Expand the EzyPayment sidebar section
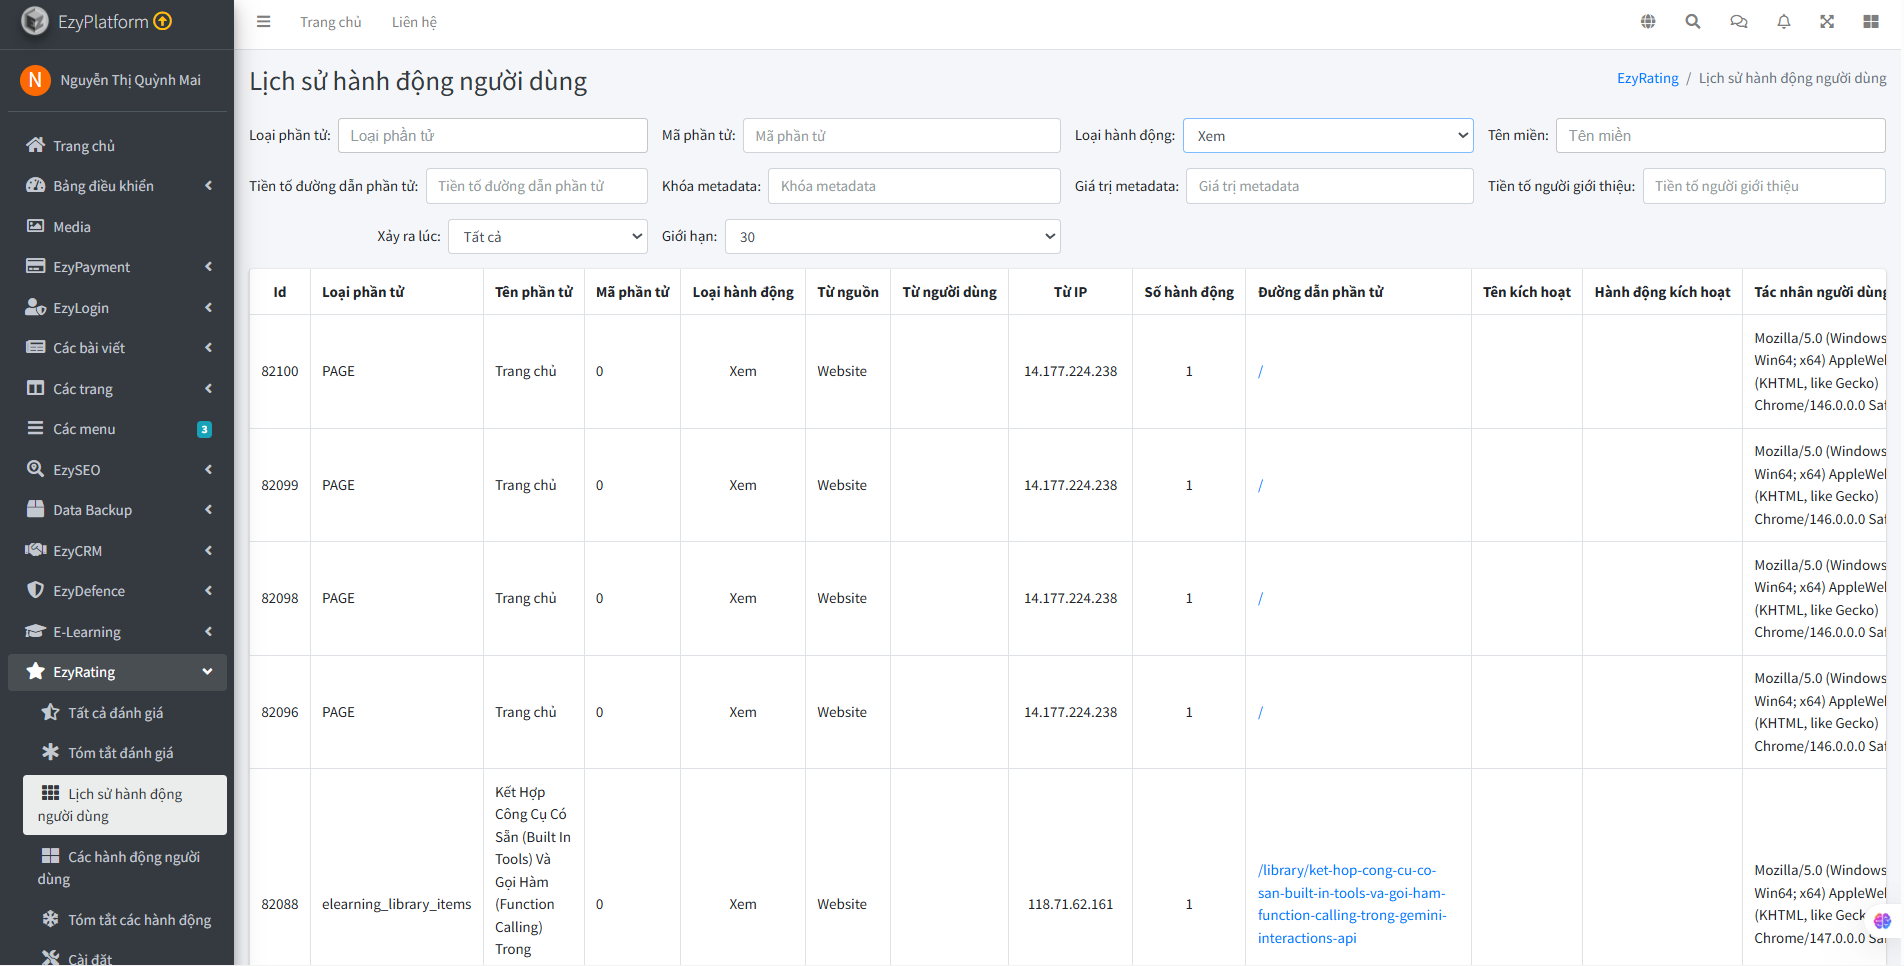The height and width of the screenshot is (966, 1904). coord(92,266)
